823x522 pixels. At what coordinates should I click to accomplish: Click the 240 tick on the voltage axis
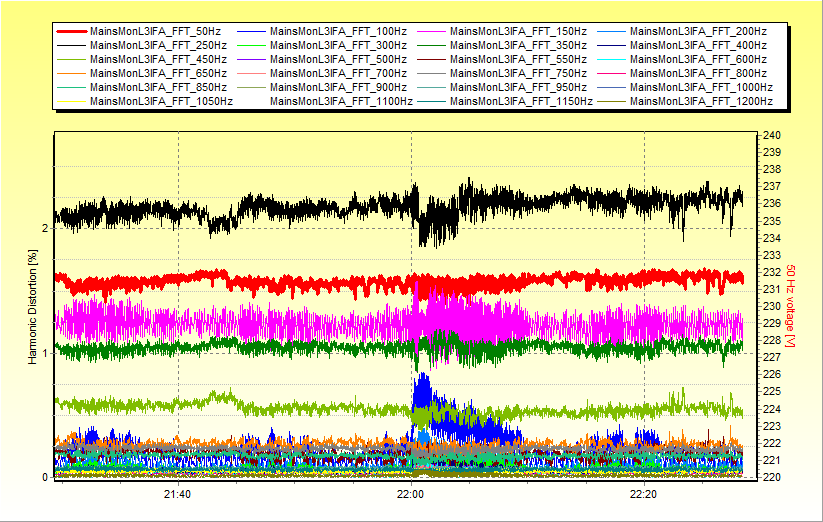coord(772,135)
